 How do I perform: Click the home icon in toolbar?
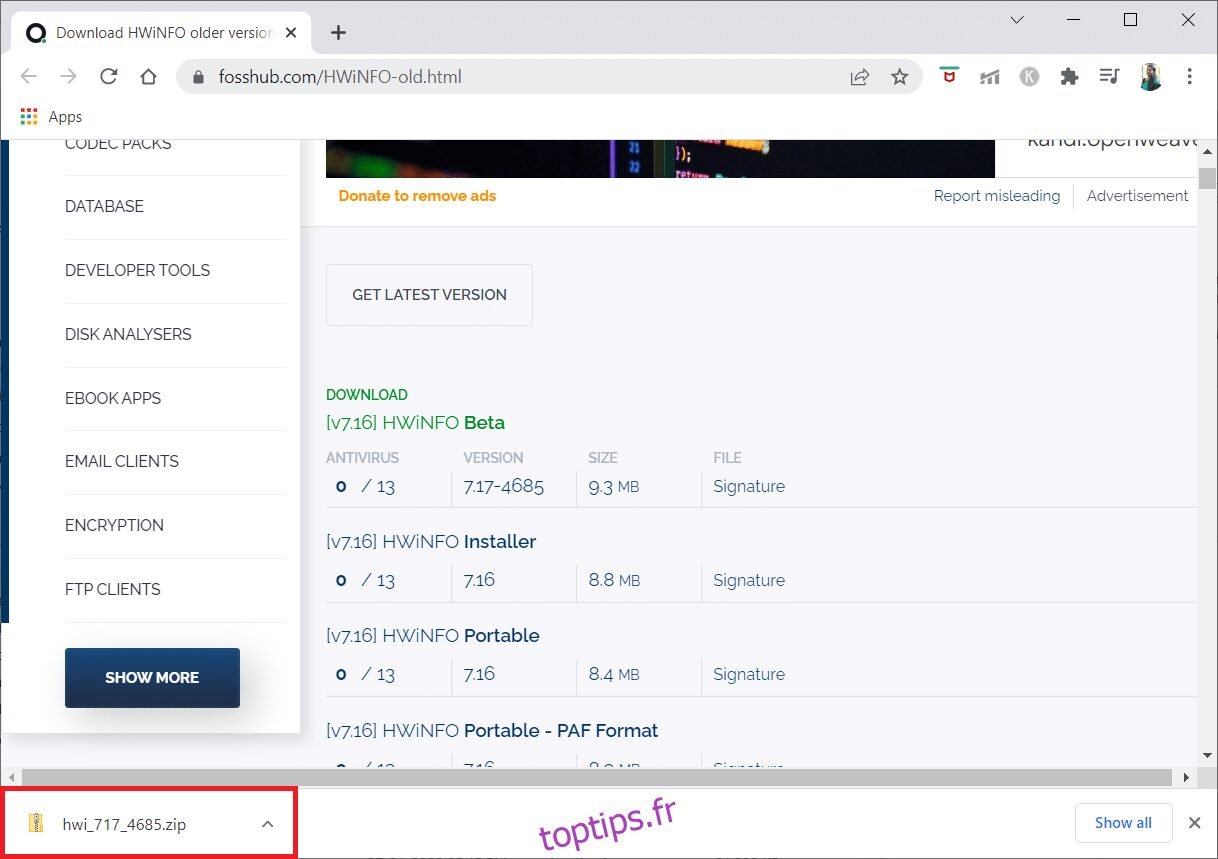pyautogui.click(x=148, y=77)
